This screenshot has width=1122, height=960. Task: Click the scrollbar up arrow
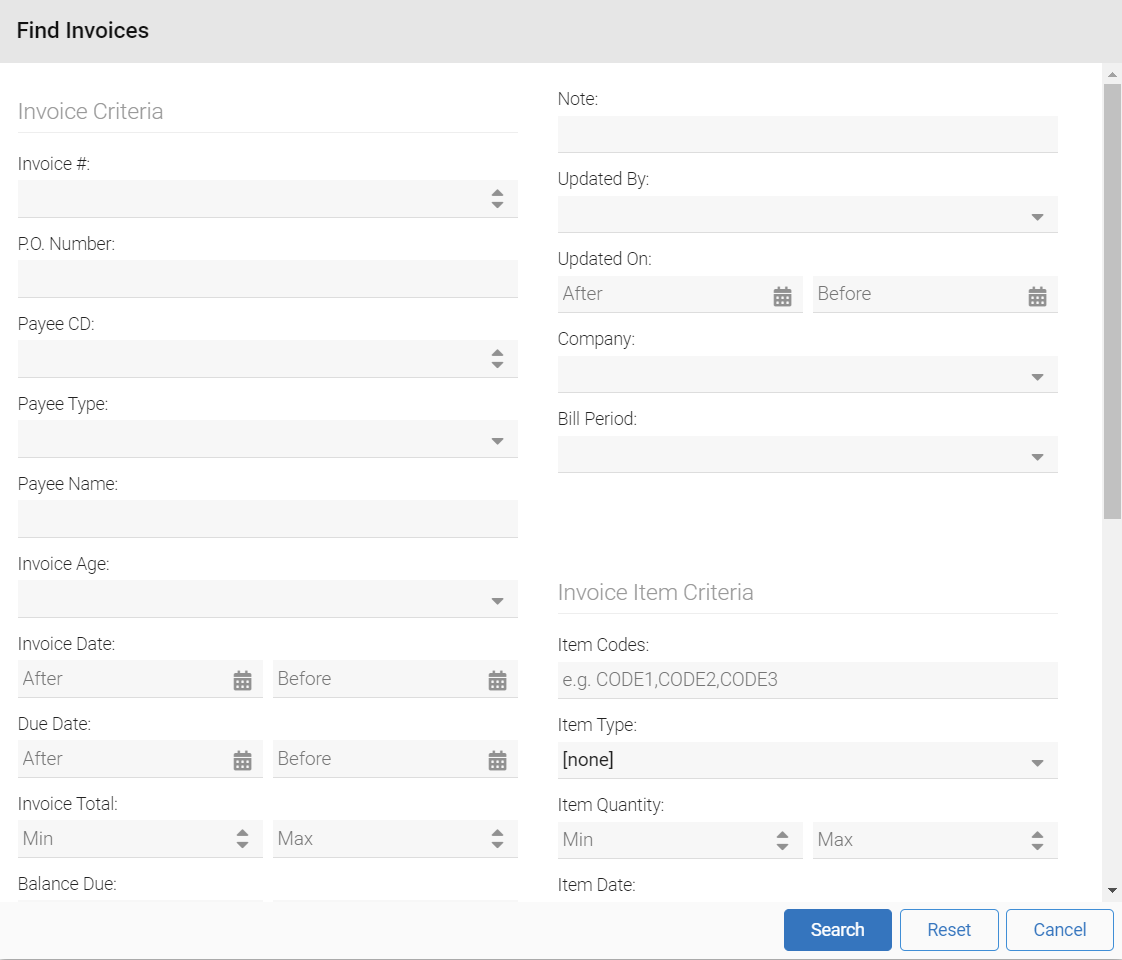click(1112, 74)
